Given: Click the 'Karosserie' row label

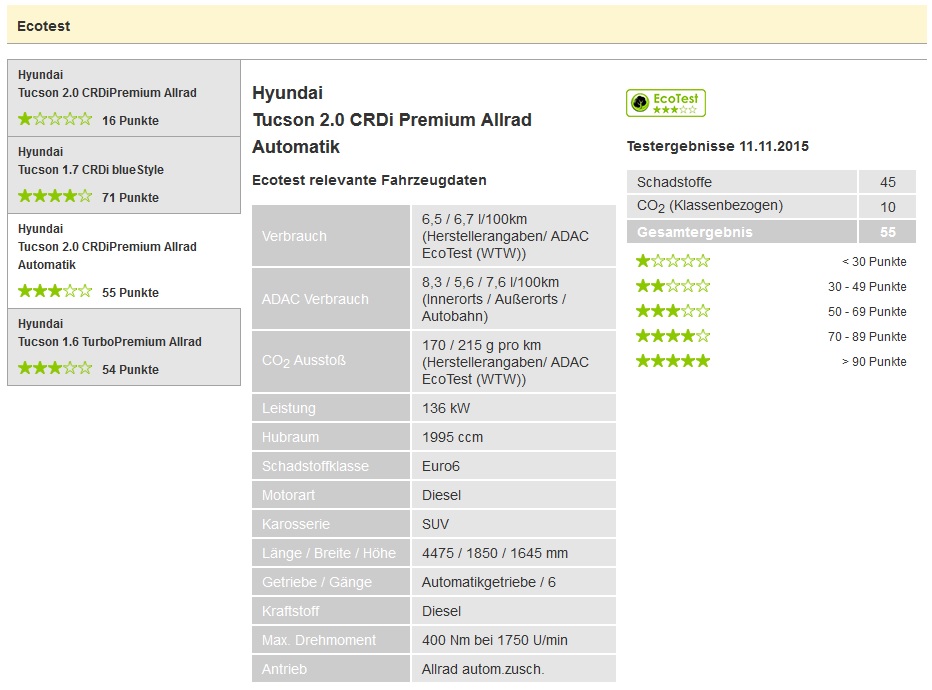Looking at the screenshot, I should (295, 524).
